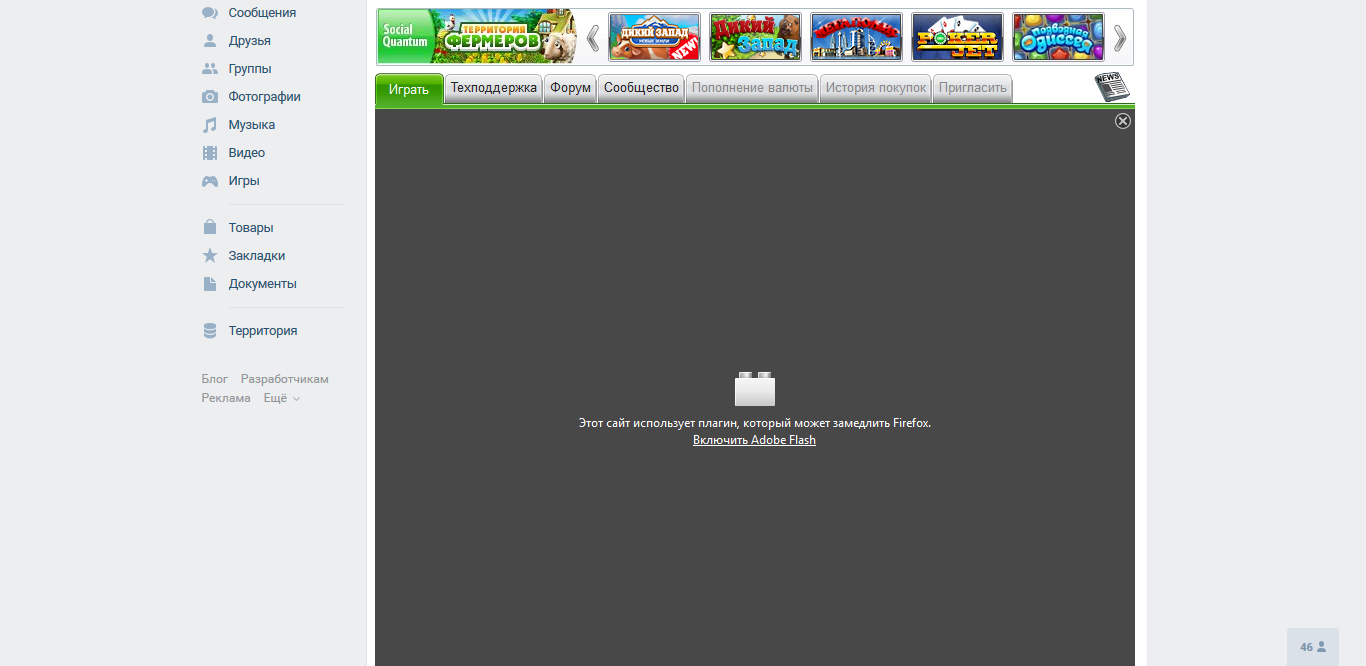Close the plugin notice with the X
Viewport: 1366px width, 666px height.
(1123, 121)
